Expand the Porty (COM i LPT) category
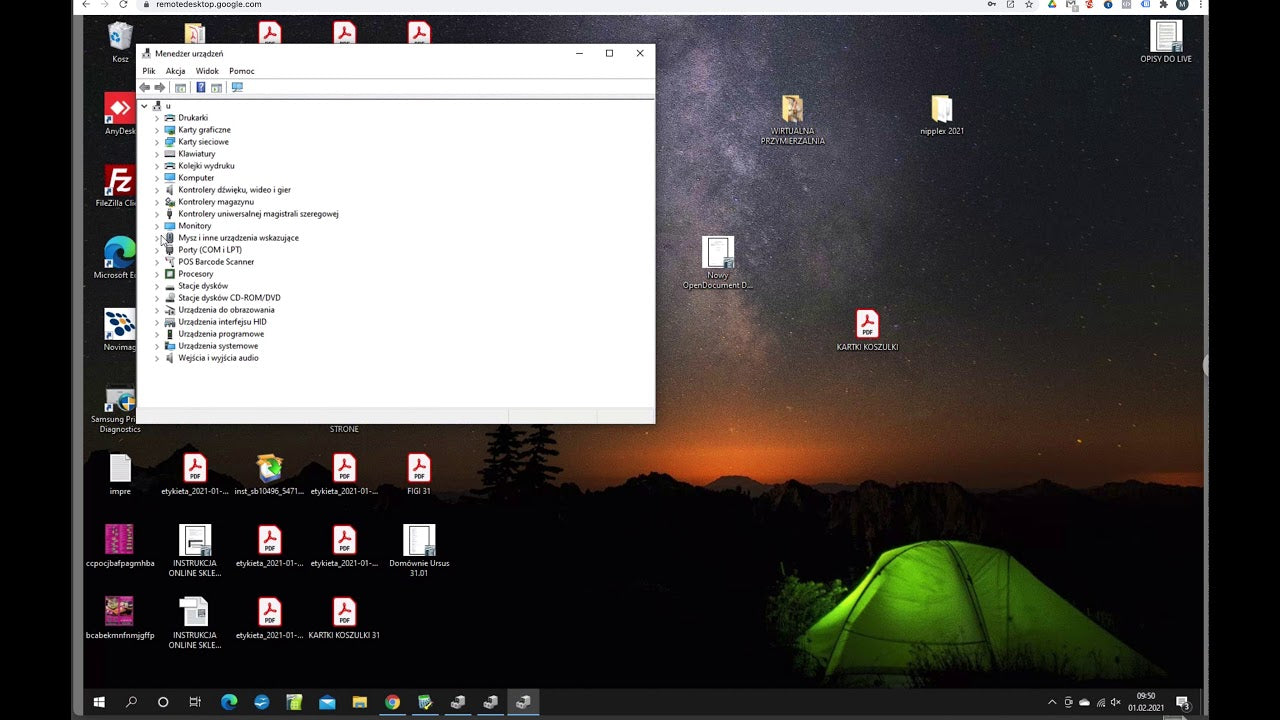The height and width of the screenshot is (720, 1280). point(157,250)
